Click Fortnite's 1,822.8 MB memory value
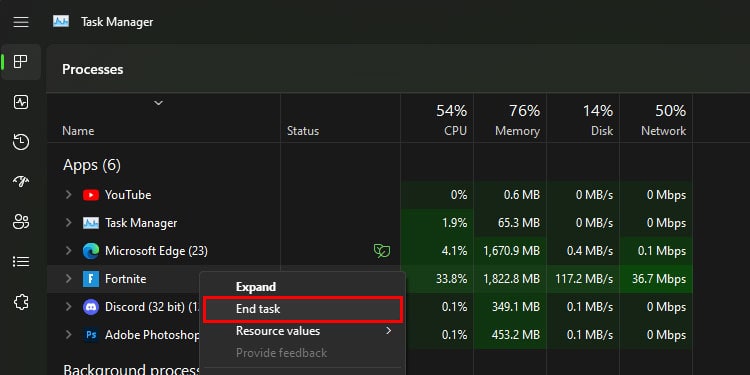 (511, 279)
